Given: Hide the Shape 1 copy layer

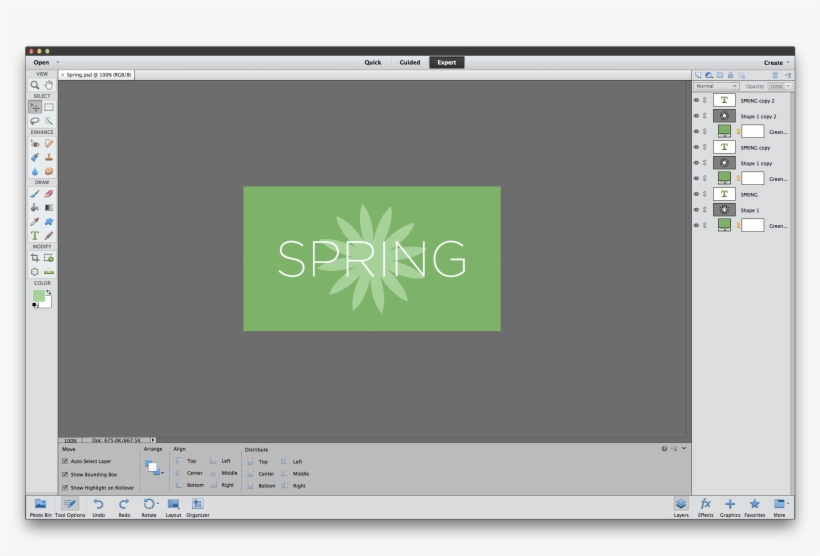Looking at the screenshot, I should point(696,163).
